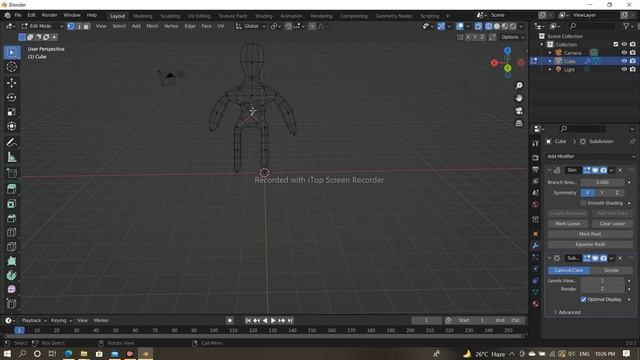Open the Playback dropdown in timeline
Image resolution: width=640 pixels, height=360 pixels.
[34, 320]
